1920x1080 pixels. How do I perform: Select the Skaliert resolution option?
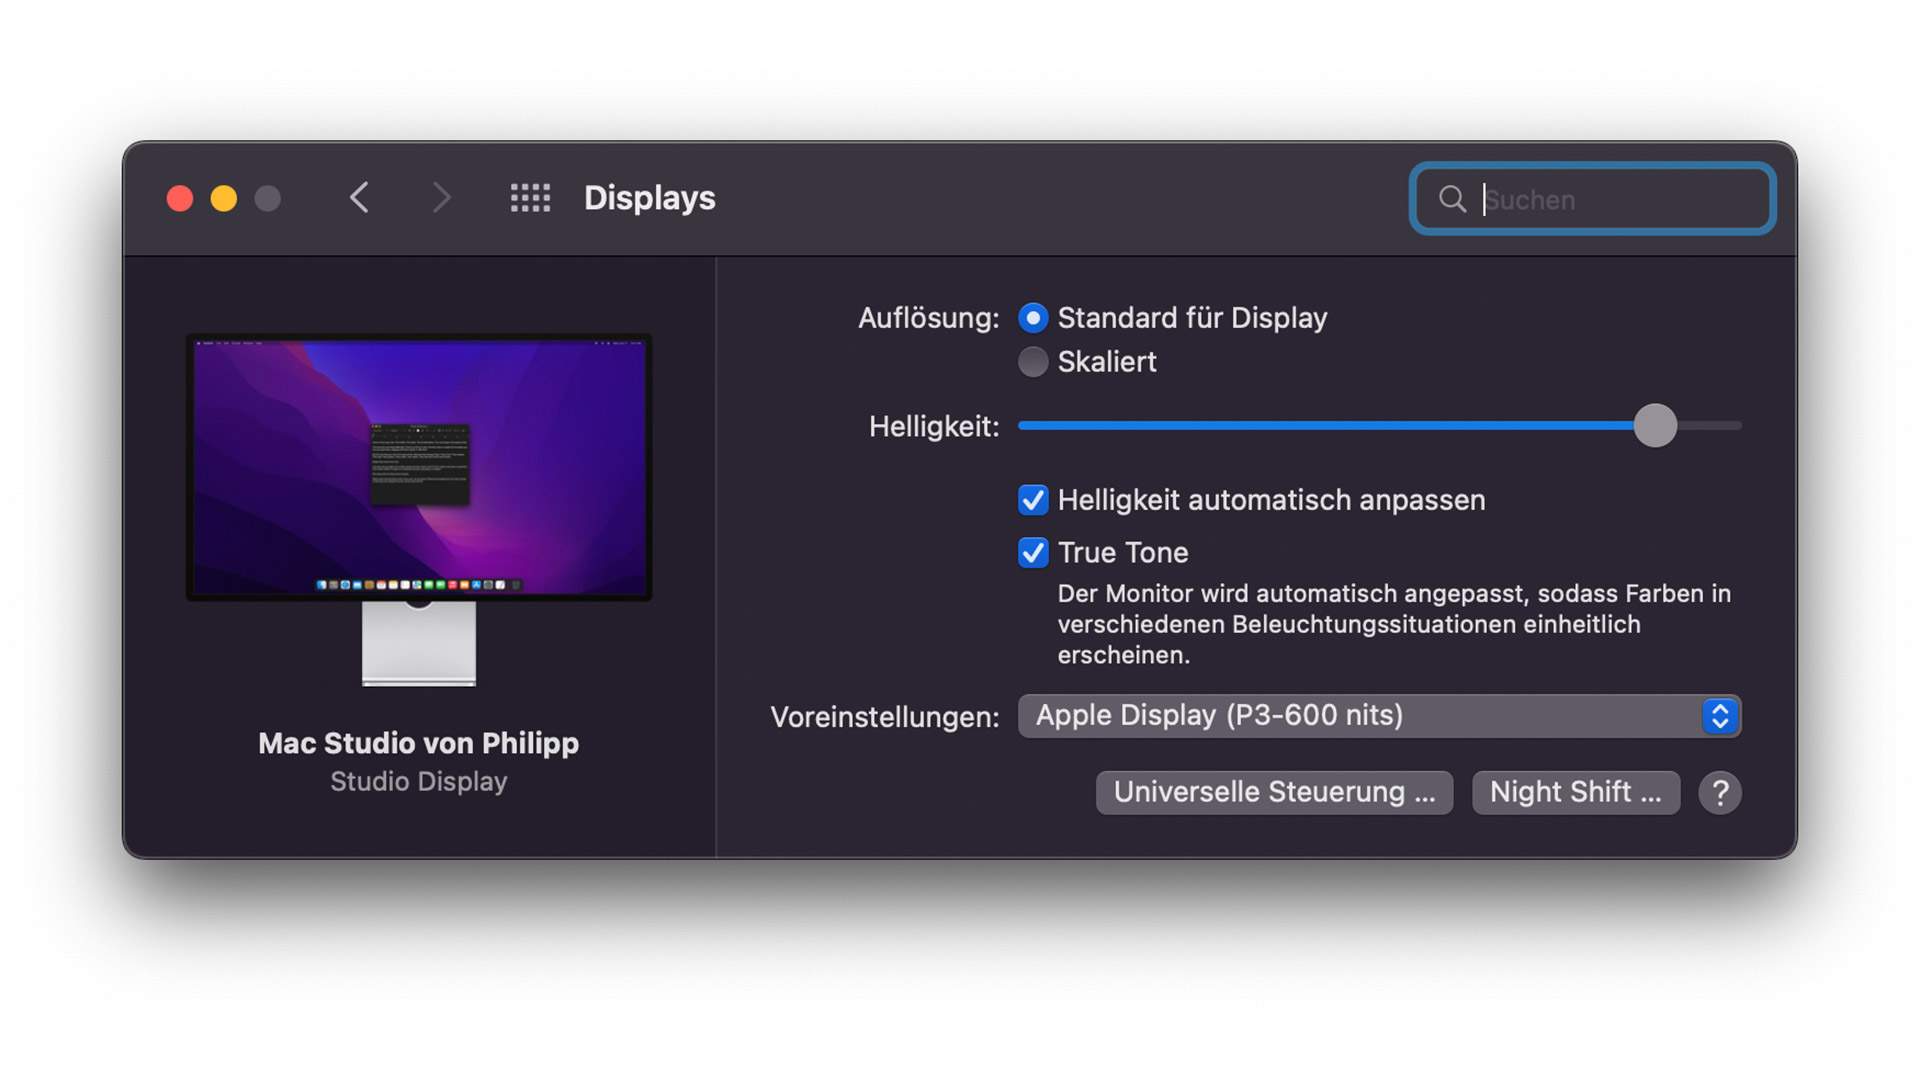pos(1033,362)
